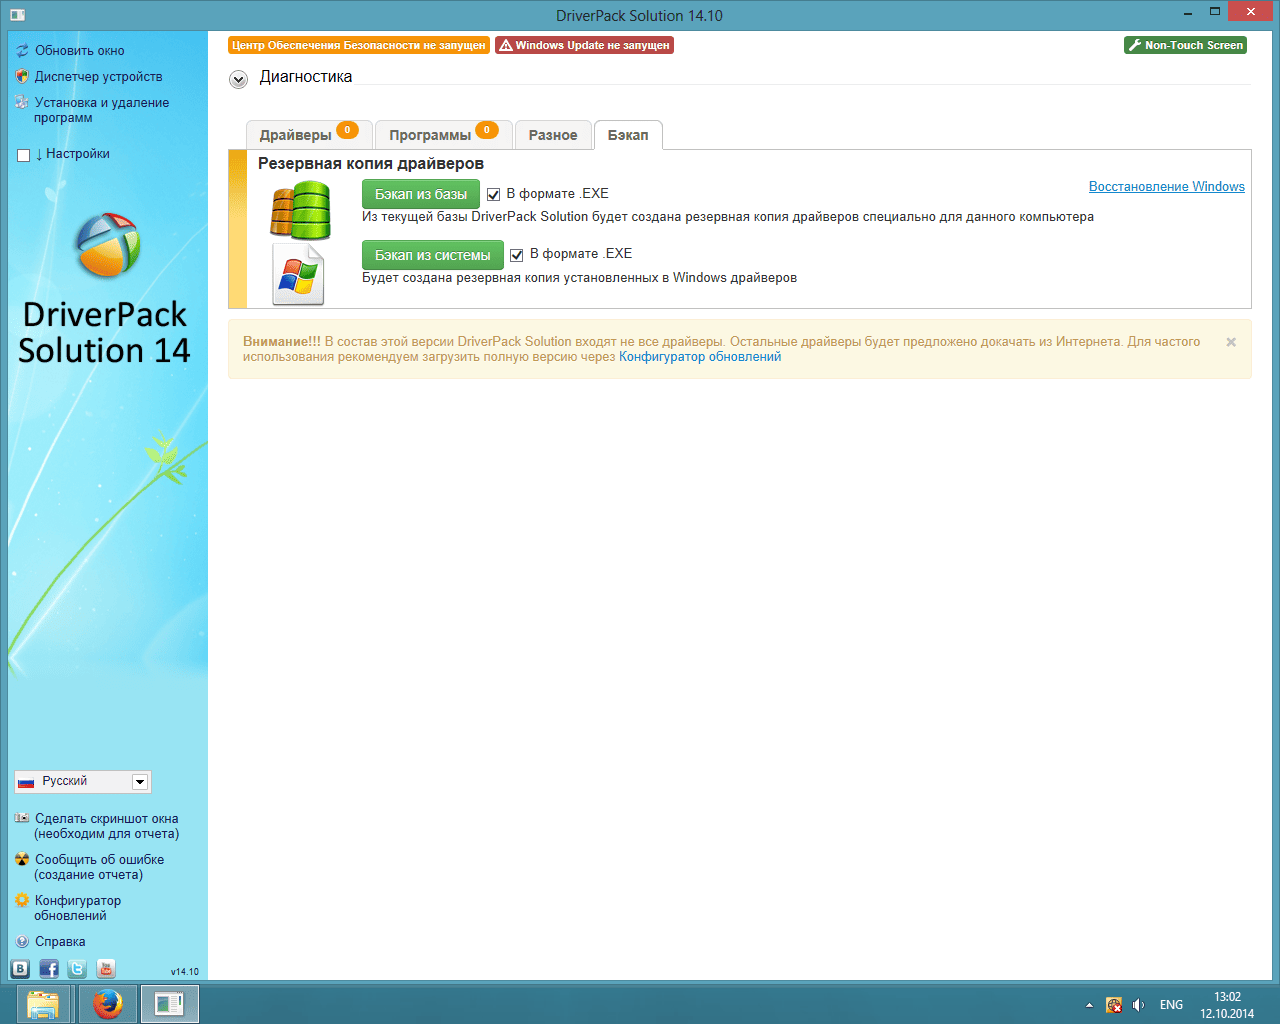Image resolution: width=1280 pixels, height=1024 pixels.
Task: Switch to the Драйверы tab
Action: [x=309, y=134]
